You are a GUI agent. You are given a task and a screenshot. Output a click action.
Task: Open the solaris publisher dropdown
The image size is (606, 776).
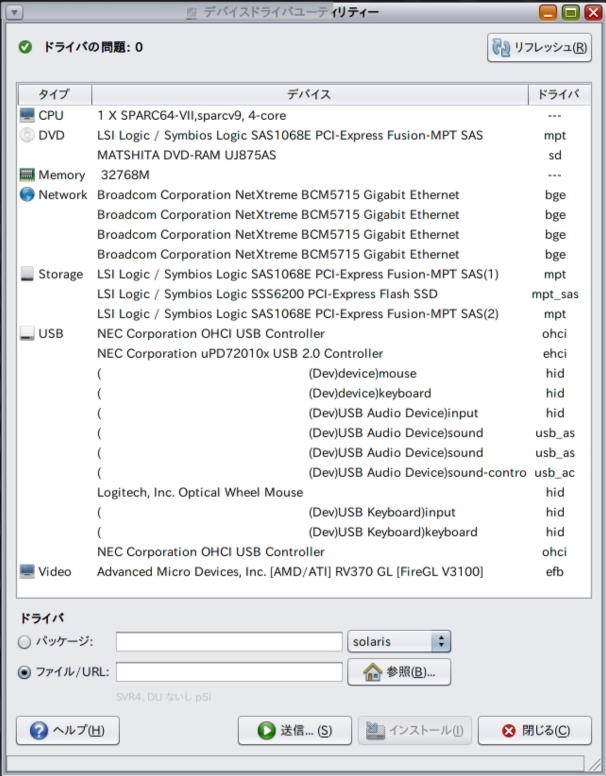point(399,641)
